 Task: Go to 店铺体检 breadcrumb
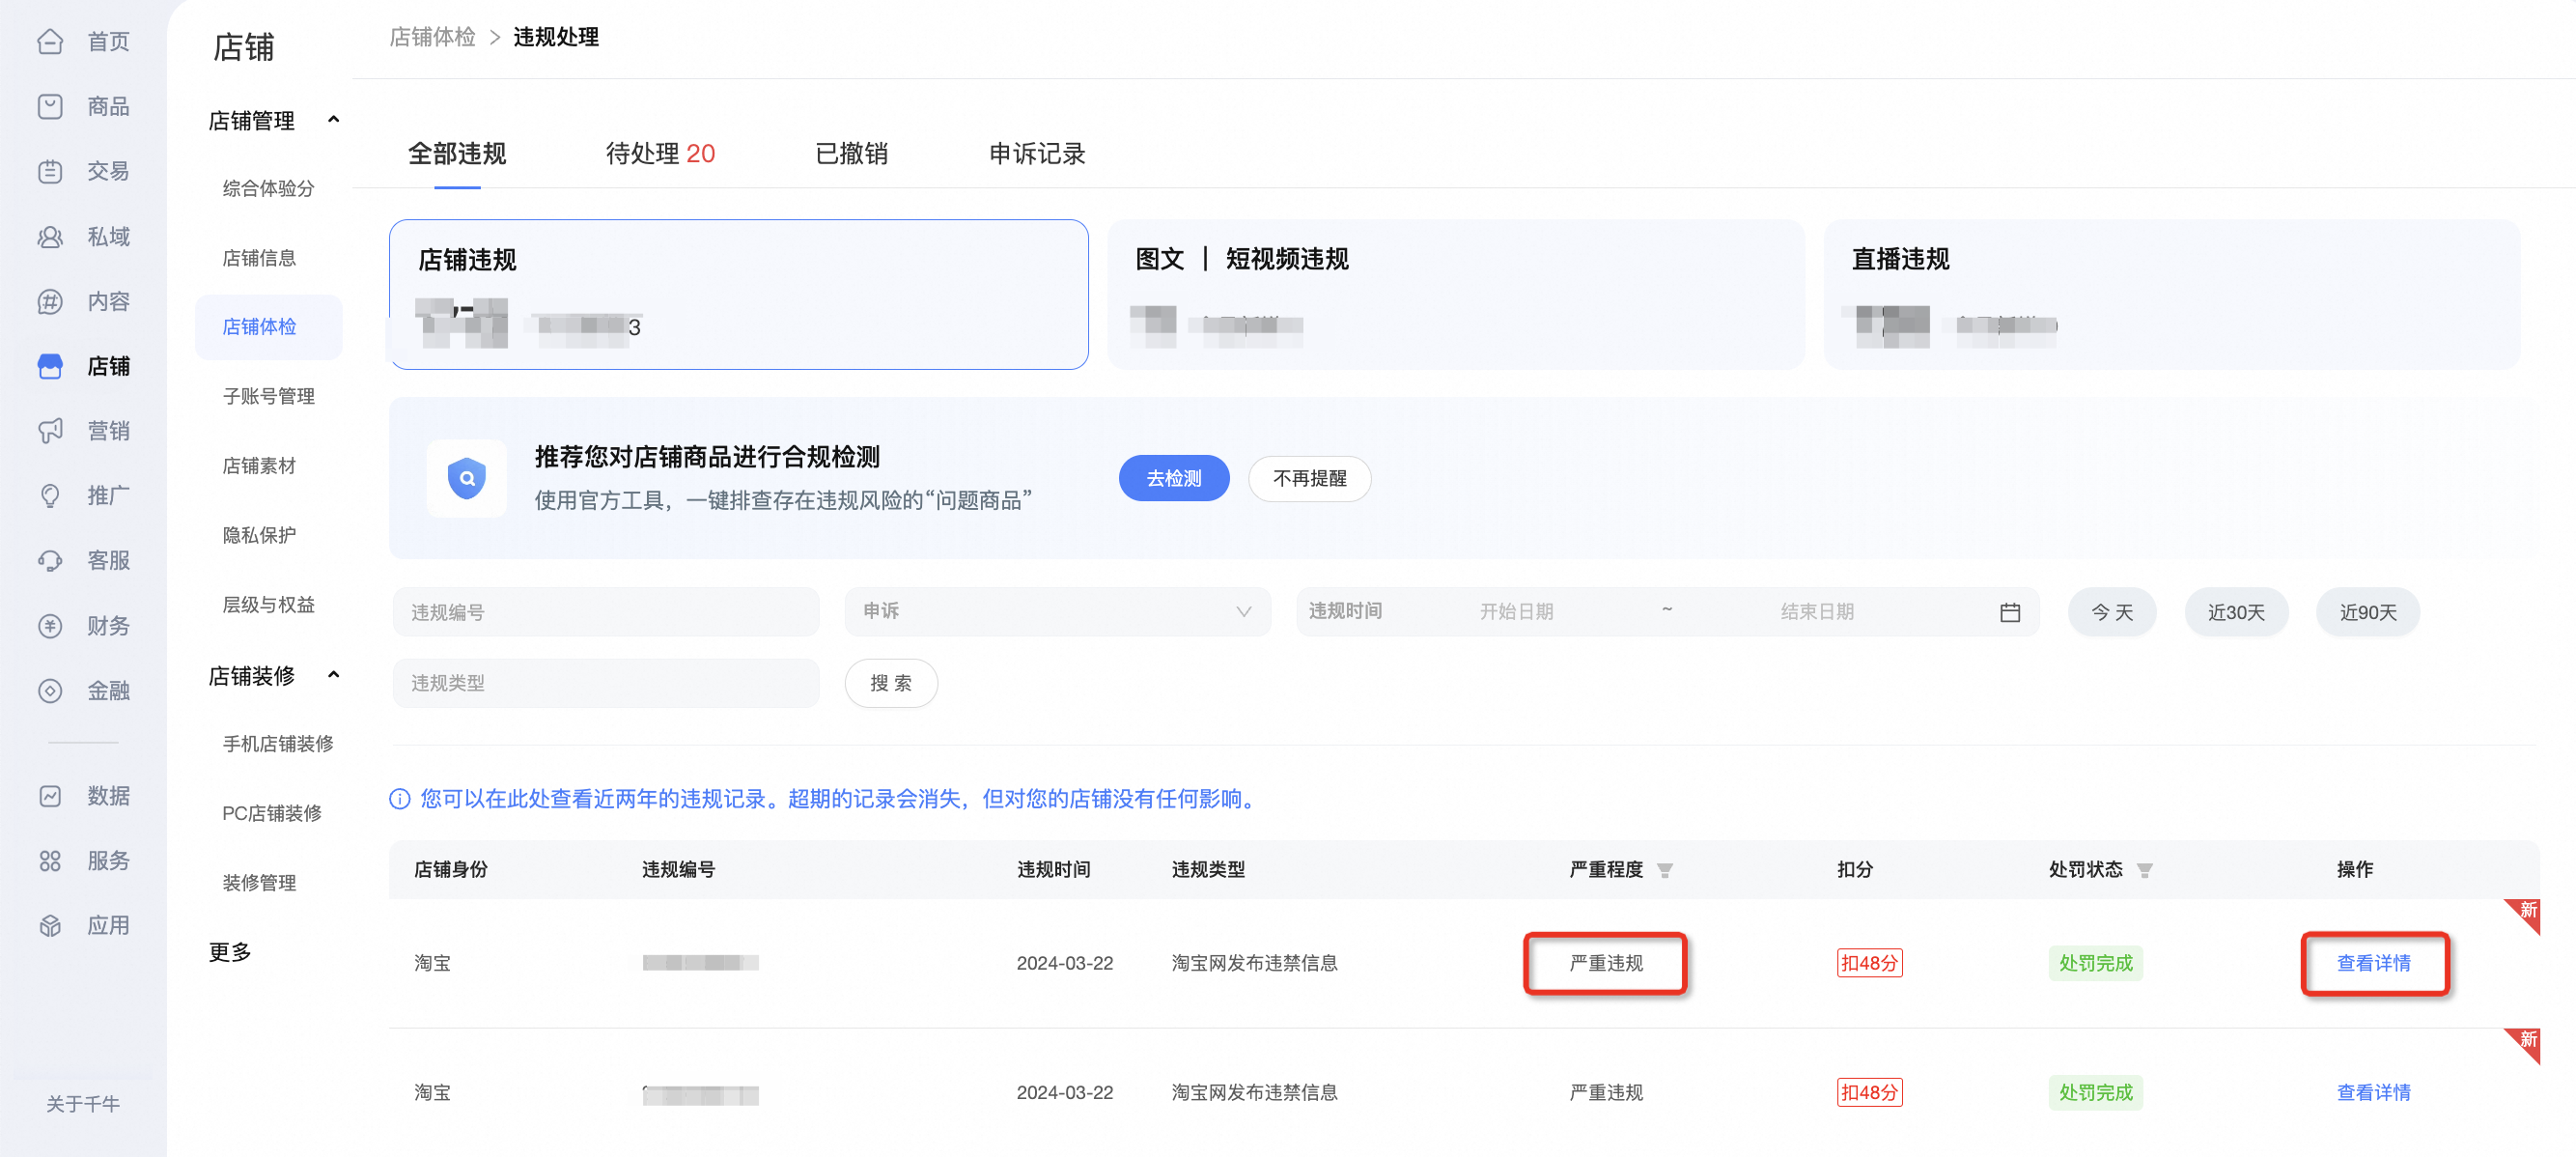point(432,37)
